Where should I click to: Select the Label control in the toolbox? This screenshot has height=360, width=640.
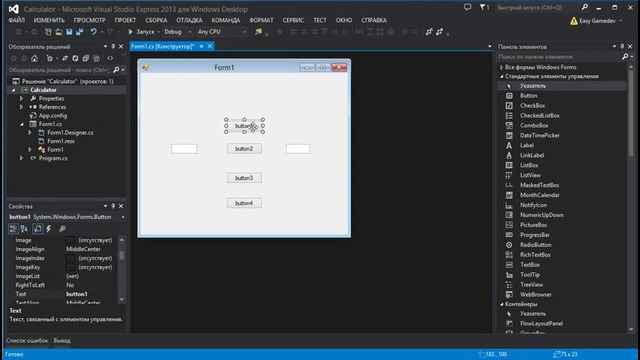point(527,145)
